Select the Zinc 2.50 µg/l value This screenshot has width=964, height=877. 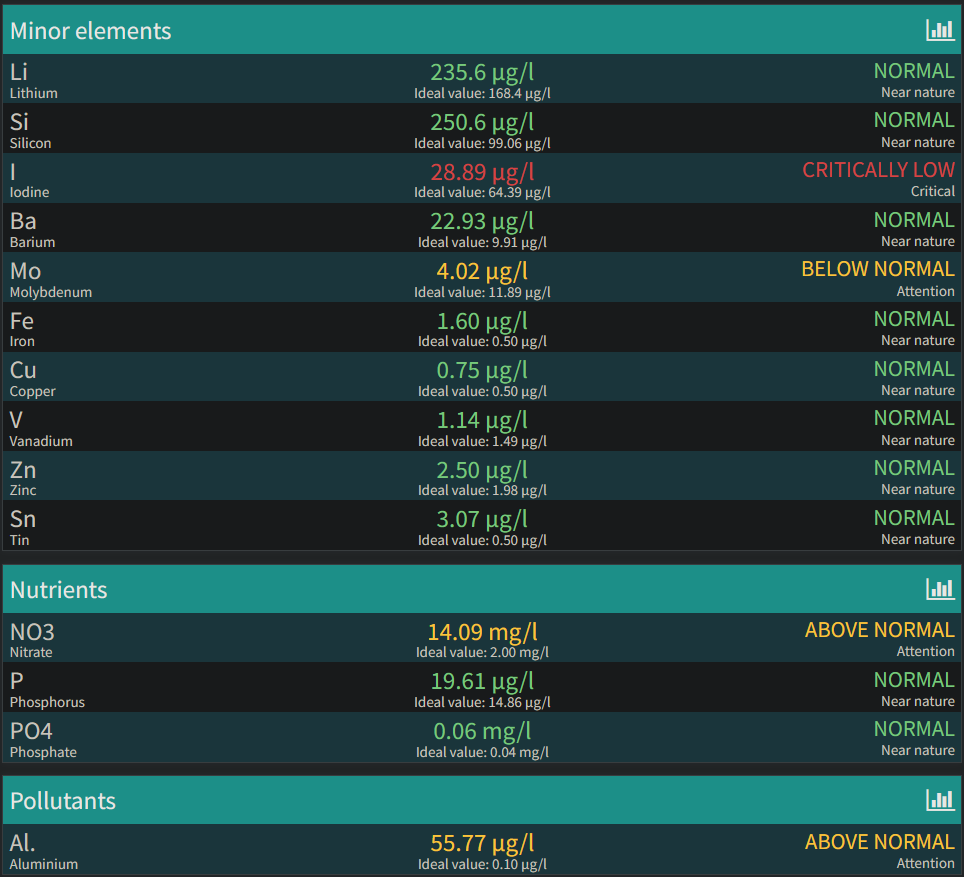[482, 470]
